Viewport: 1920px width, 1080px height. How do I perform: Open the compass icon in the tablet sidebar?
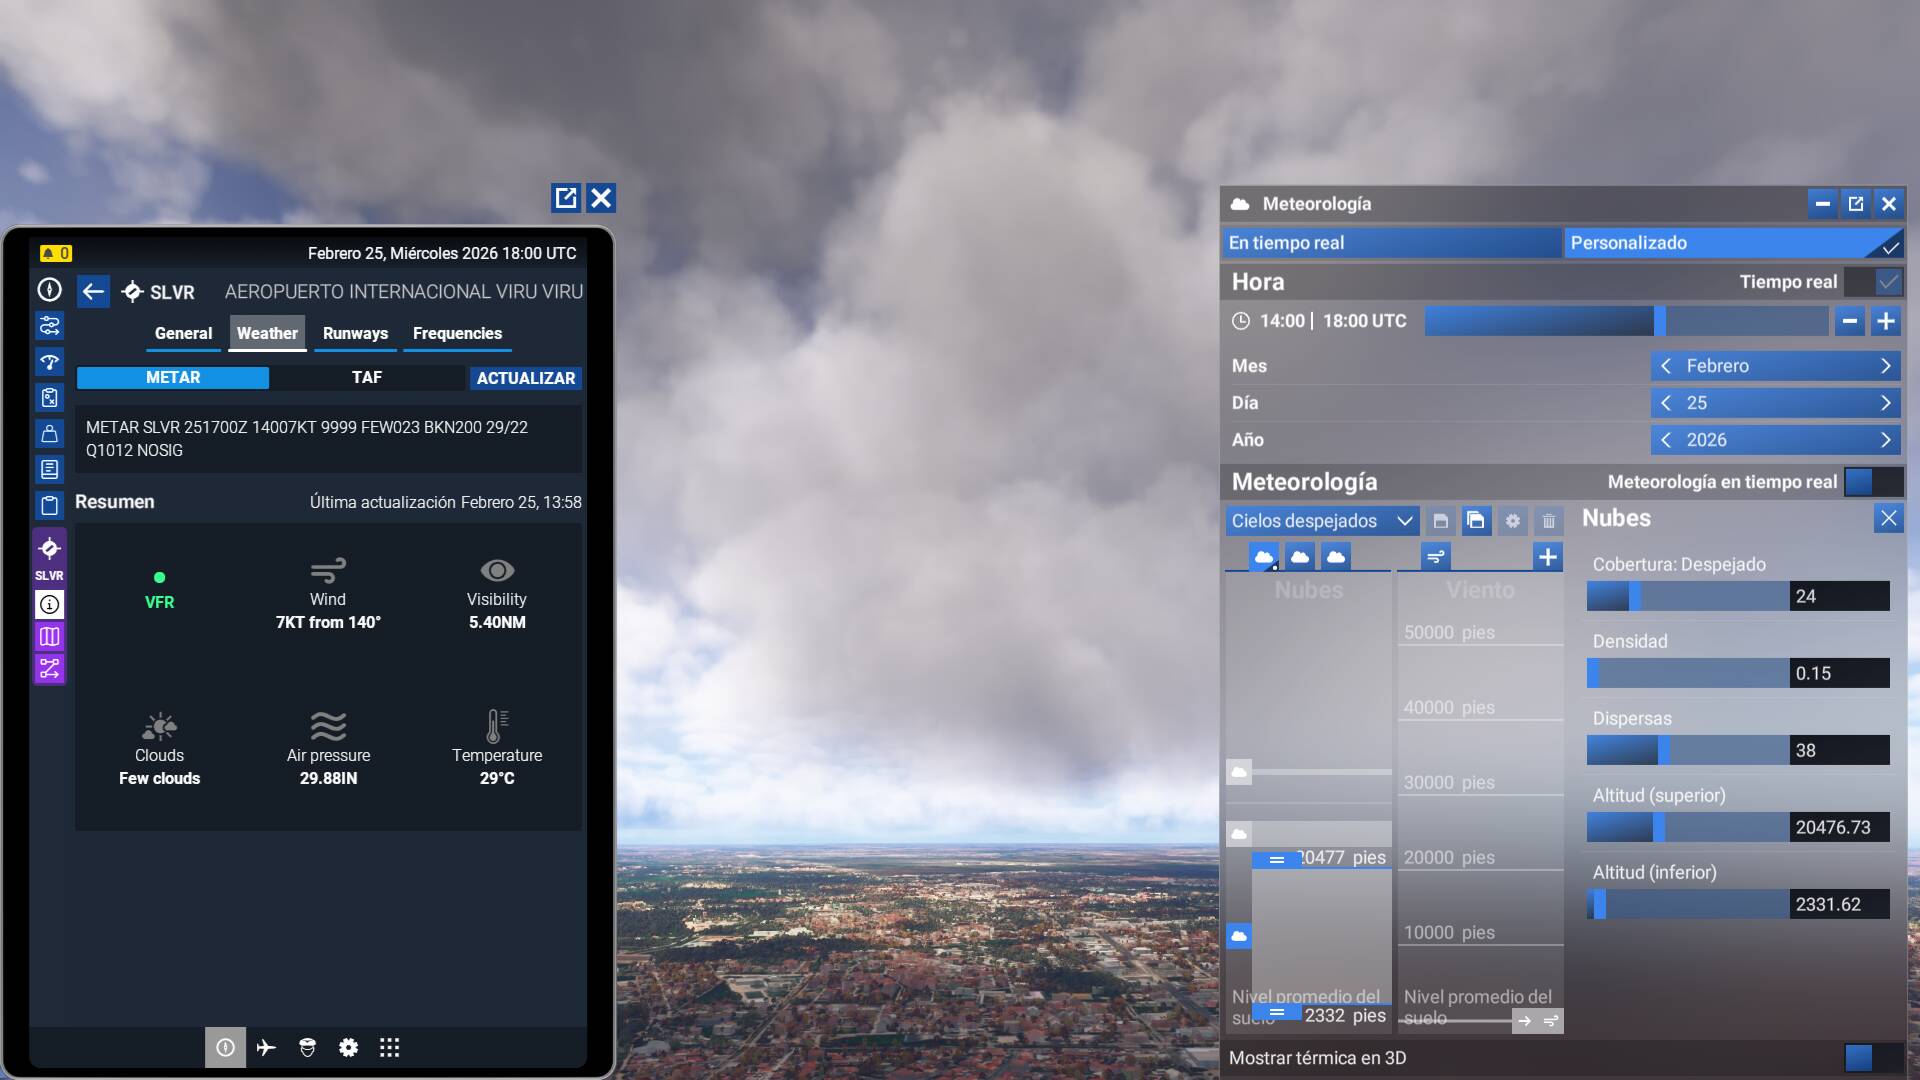tap(49, 290)
